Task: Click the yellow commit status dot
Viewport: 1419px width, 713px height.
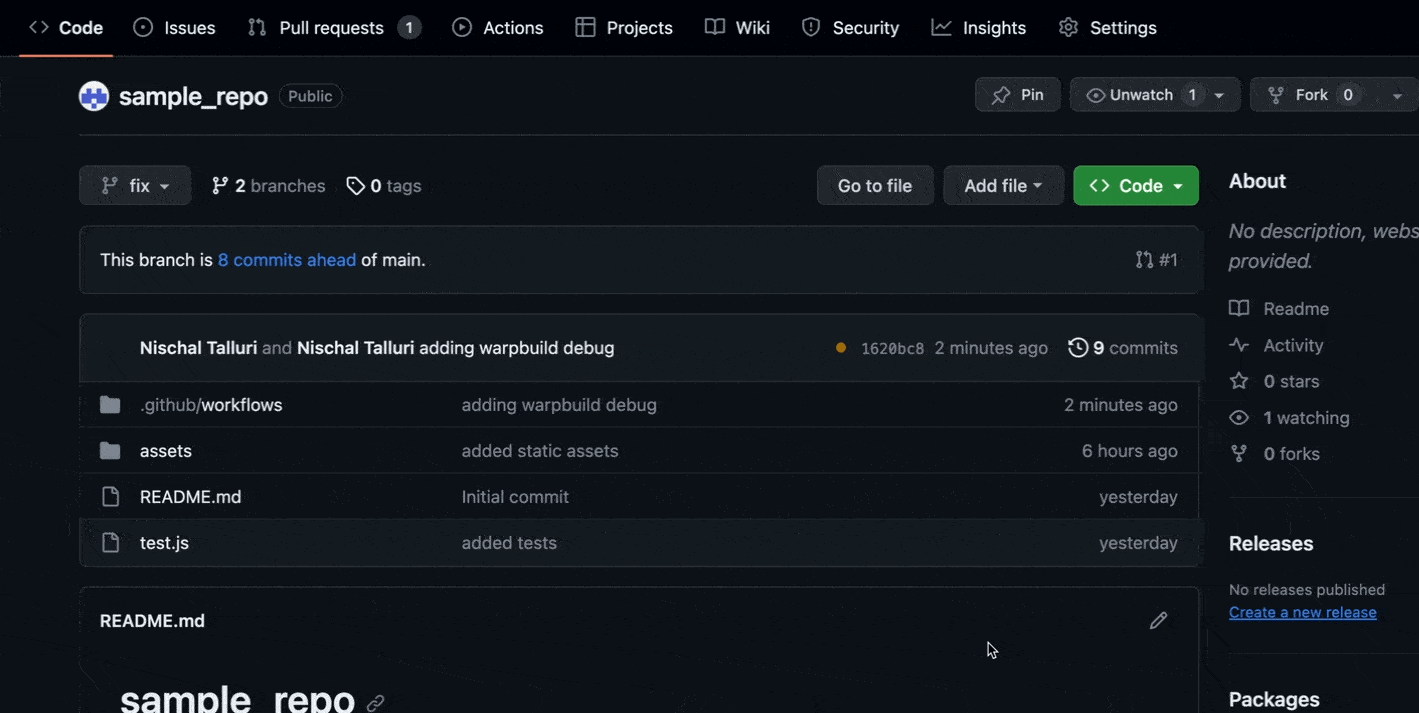Action: [x=840, y=347]
